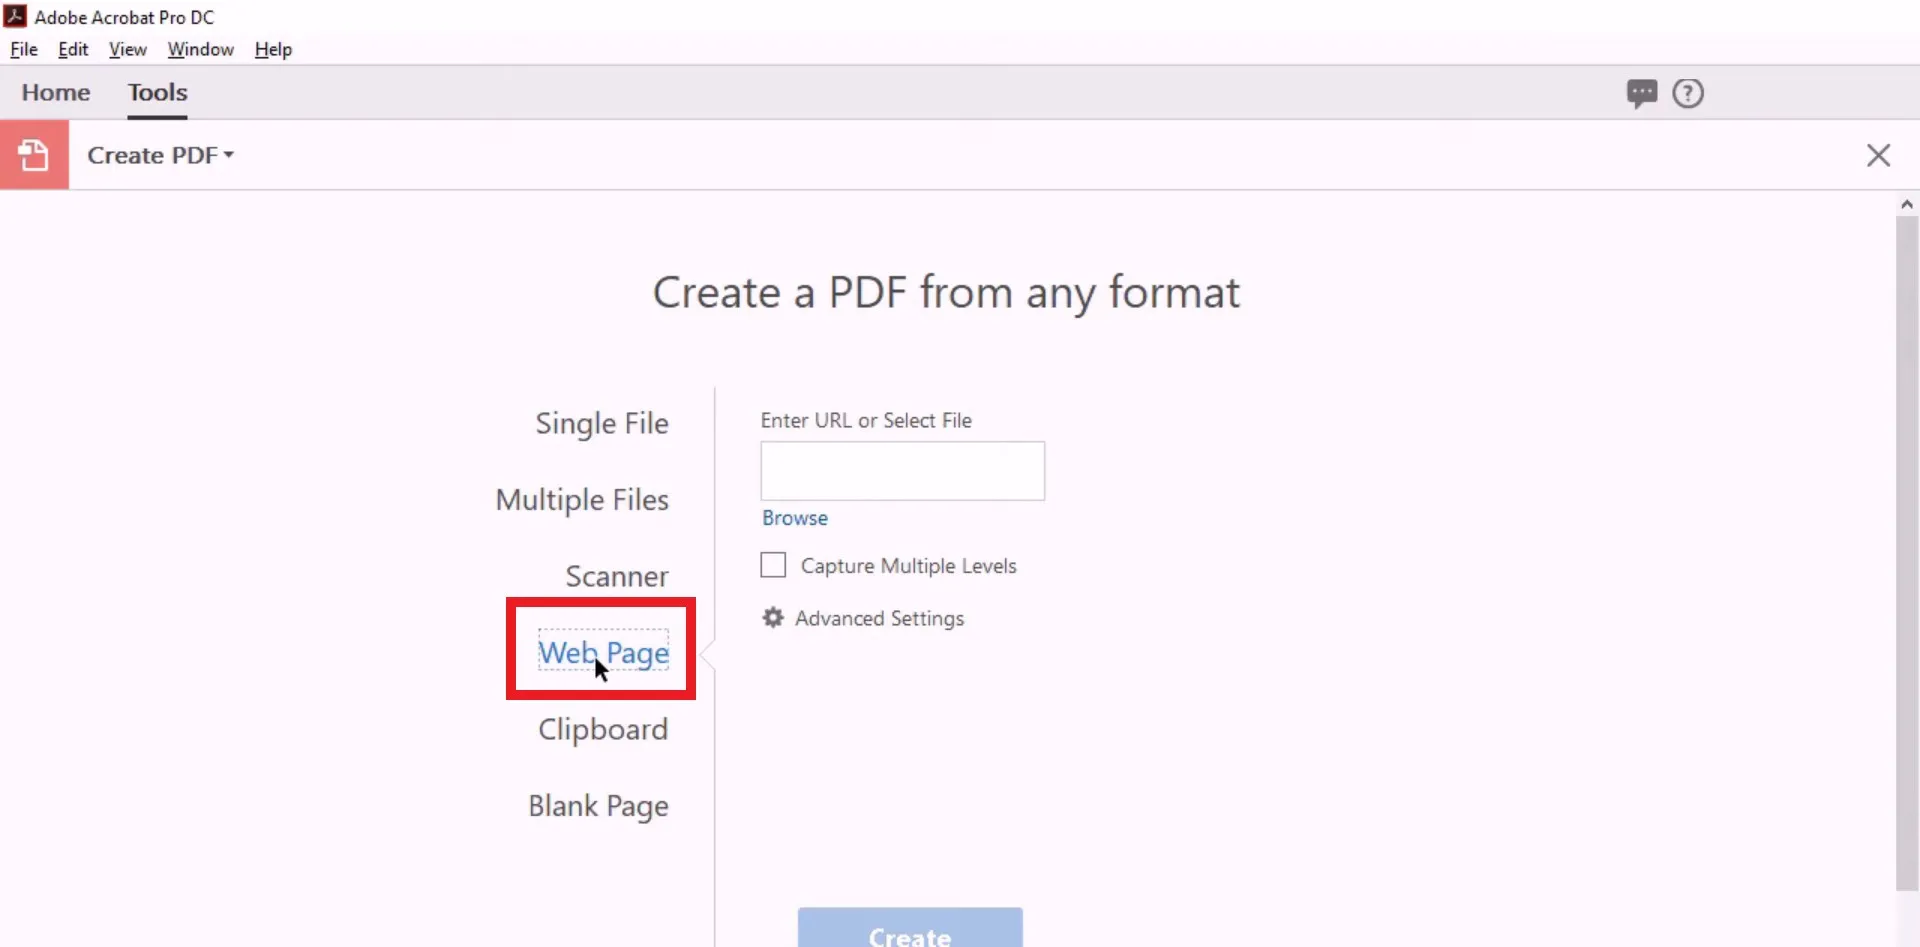Click the Adobe Acrobat logo in title bar

coord(14,16)
